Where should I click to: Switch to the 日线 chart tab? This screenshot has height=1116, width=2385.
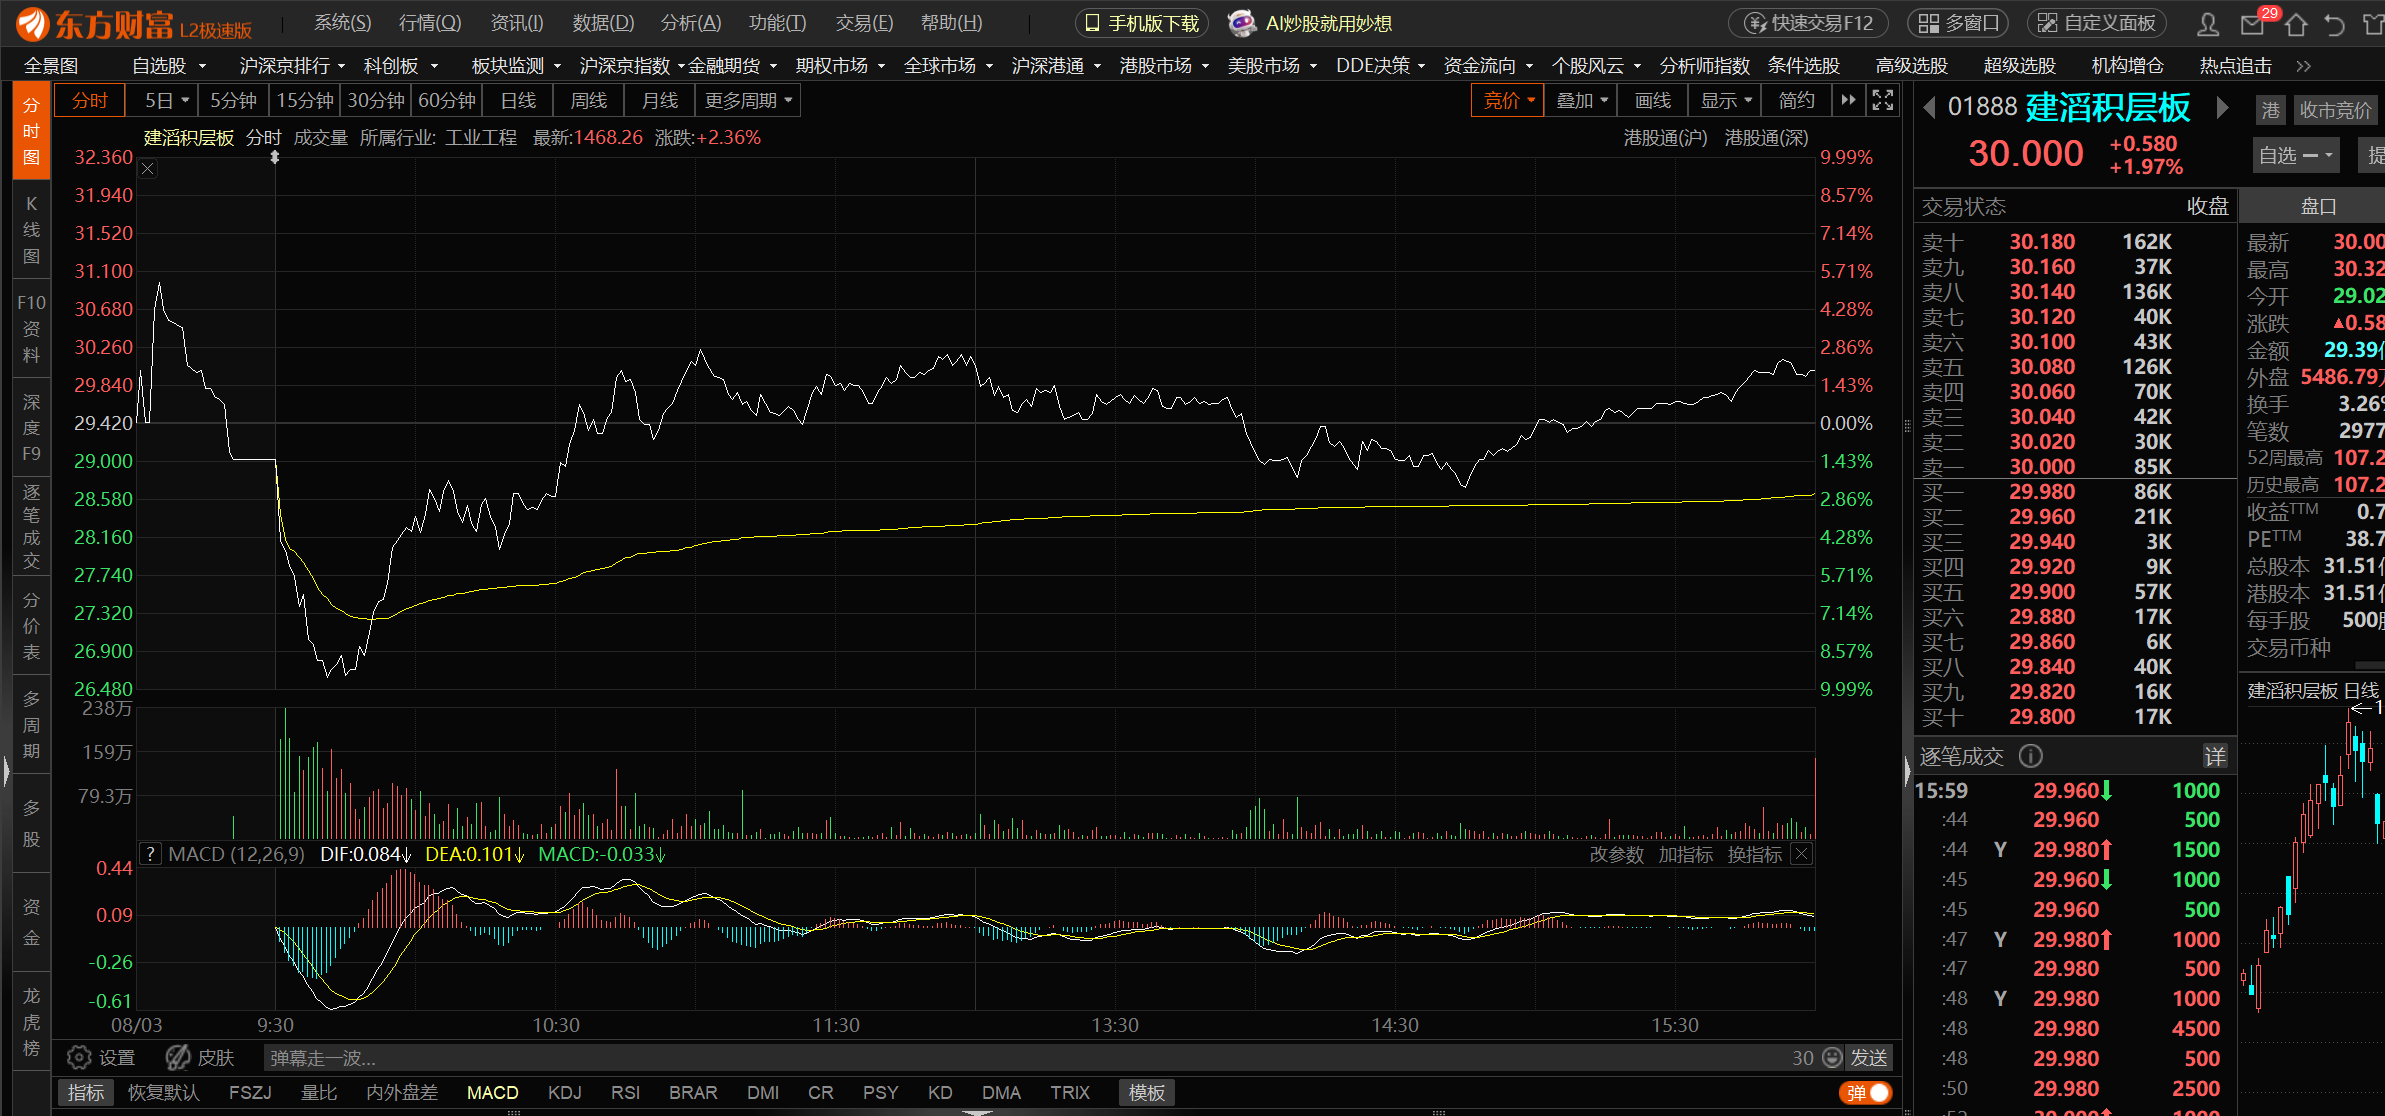click(518, 100)
